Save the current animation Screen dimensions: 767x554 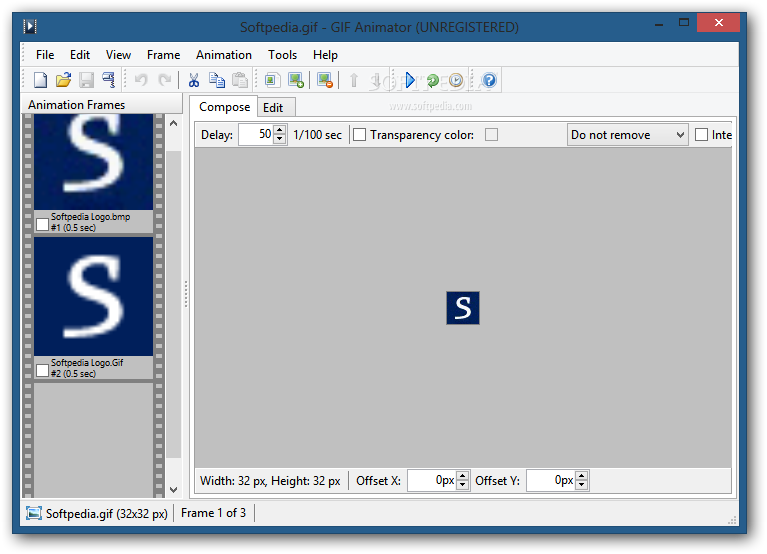click(x=87, y=80)
